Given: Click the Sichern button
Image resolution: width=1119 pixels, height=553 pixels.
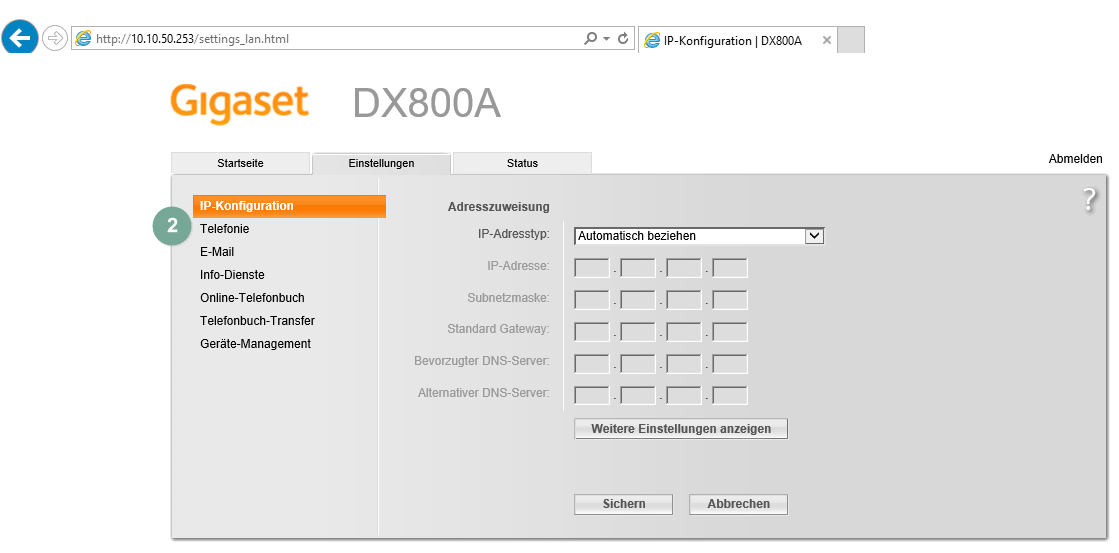Looking at the screenshot, I should (x=623, y=504).
